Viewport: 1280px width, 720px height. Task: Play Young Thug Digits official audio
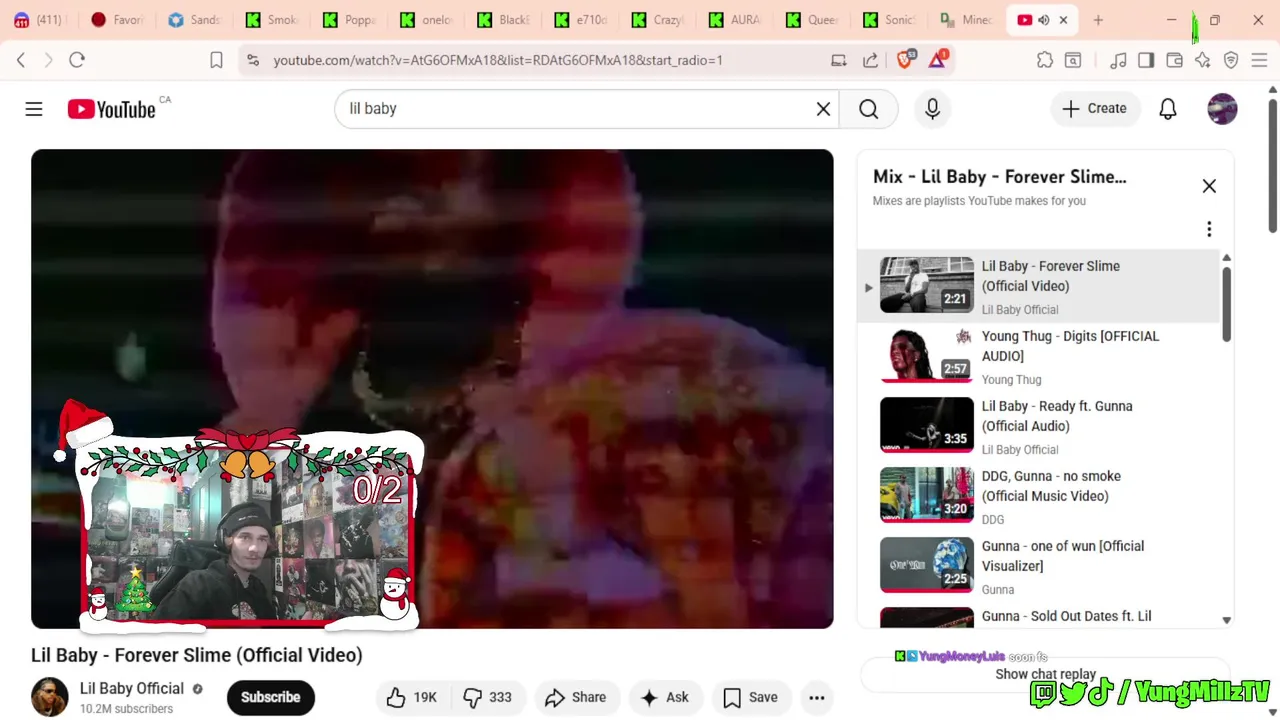(x=1040, y=356)
